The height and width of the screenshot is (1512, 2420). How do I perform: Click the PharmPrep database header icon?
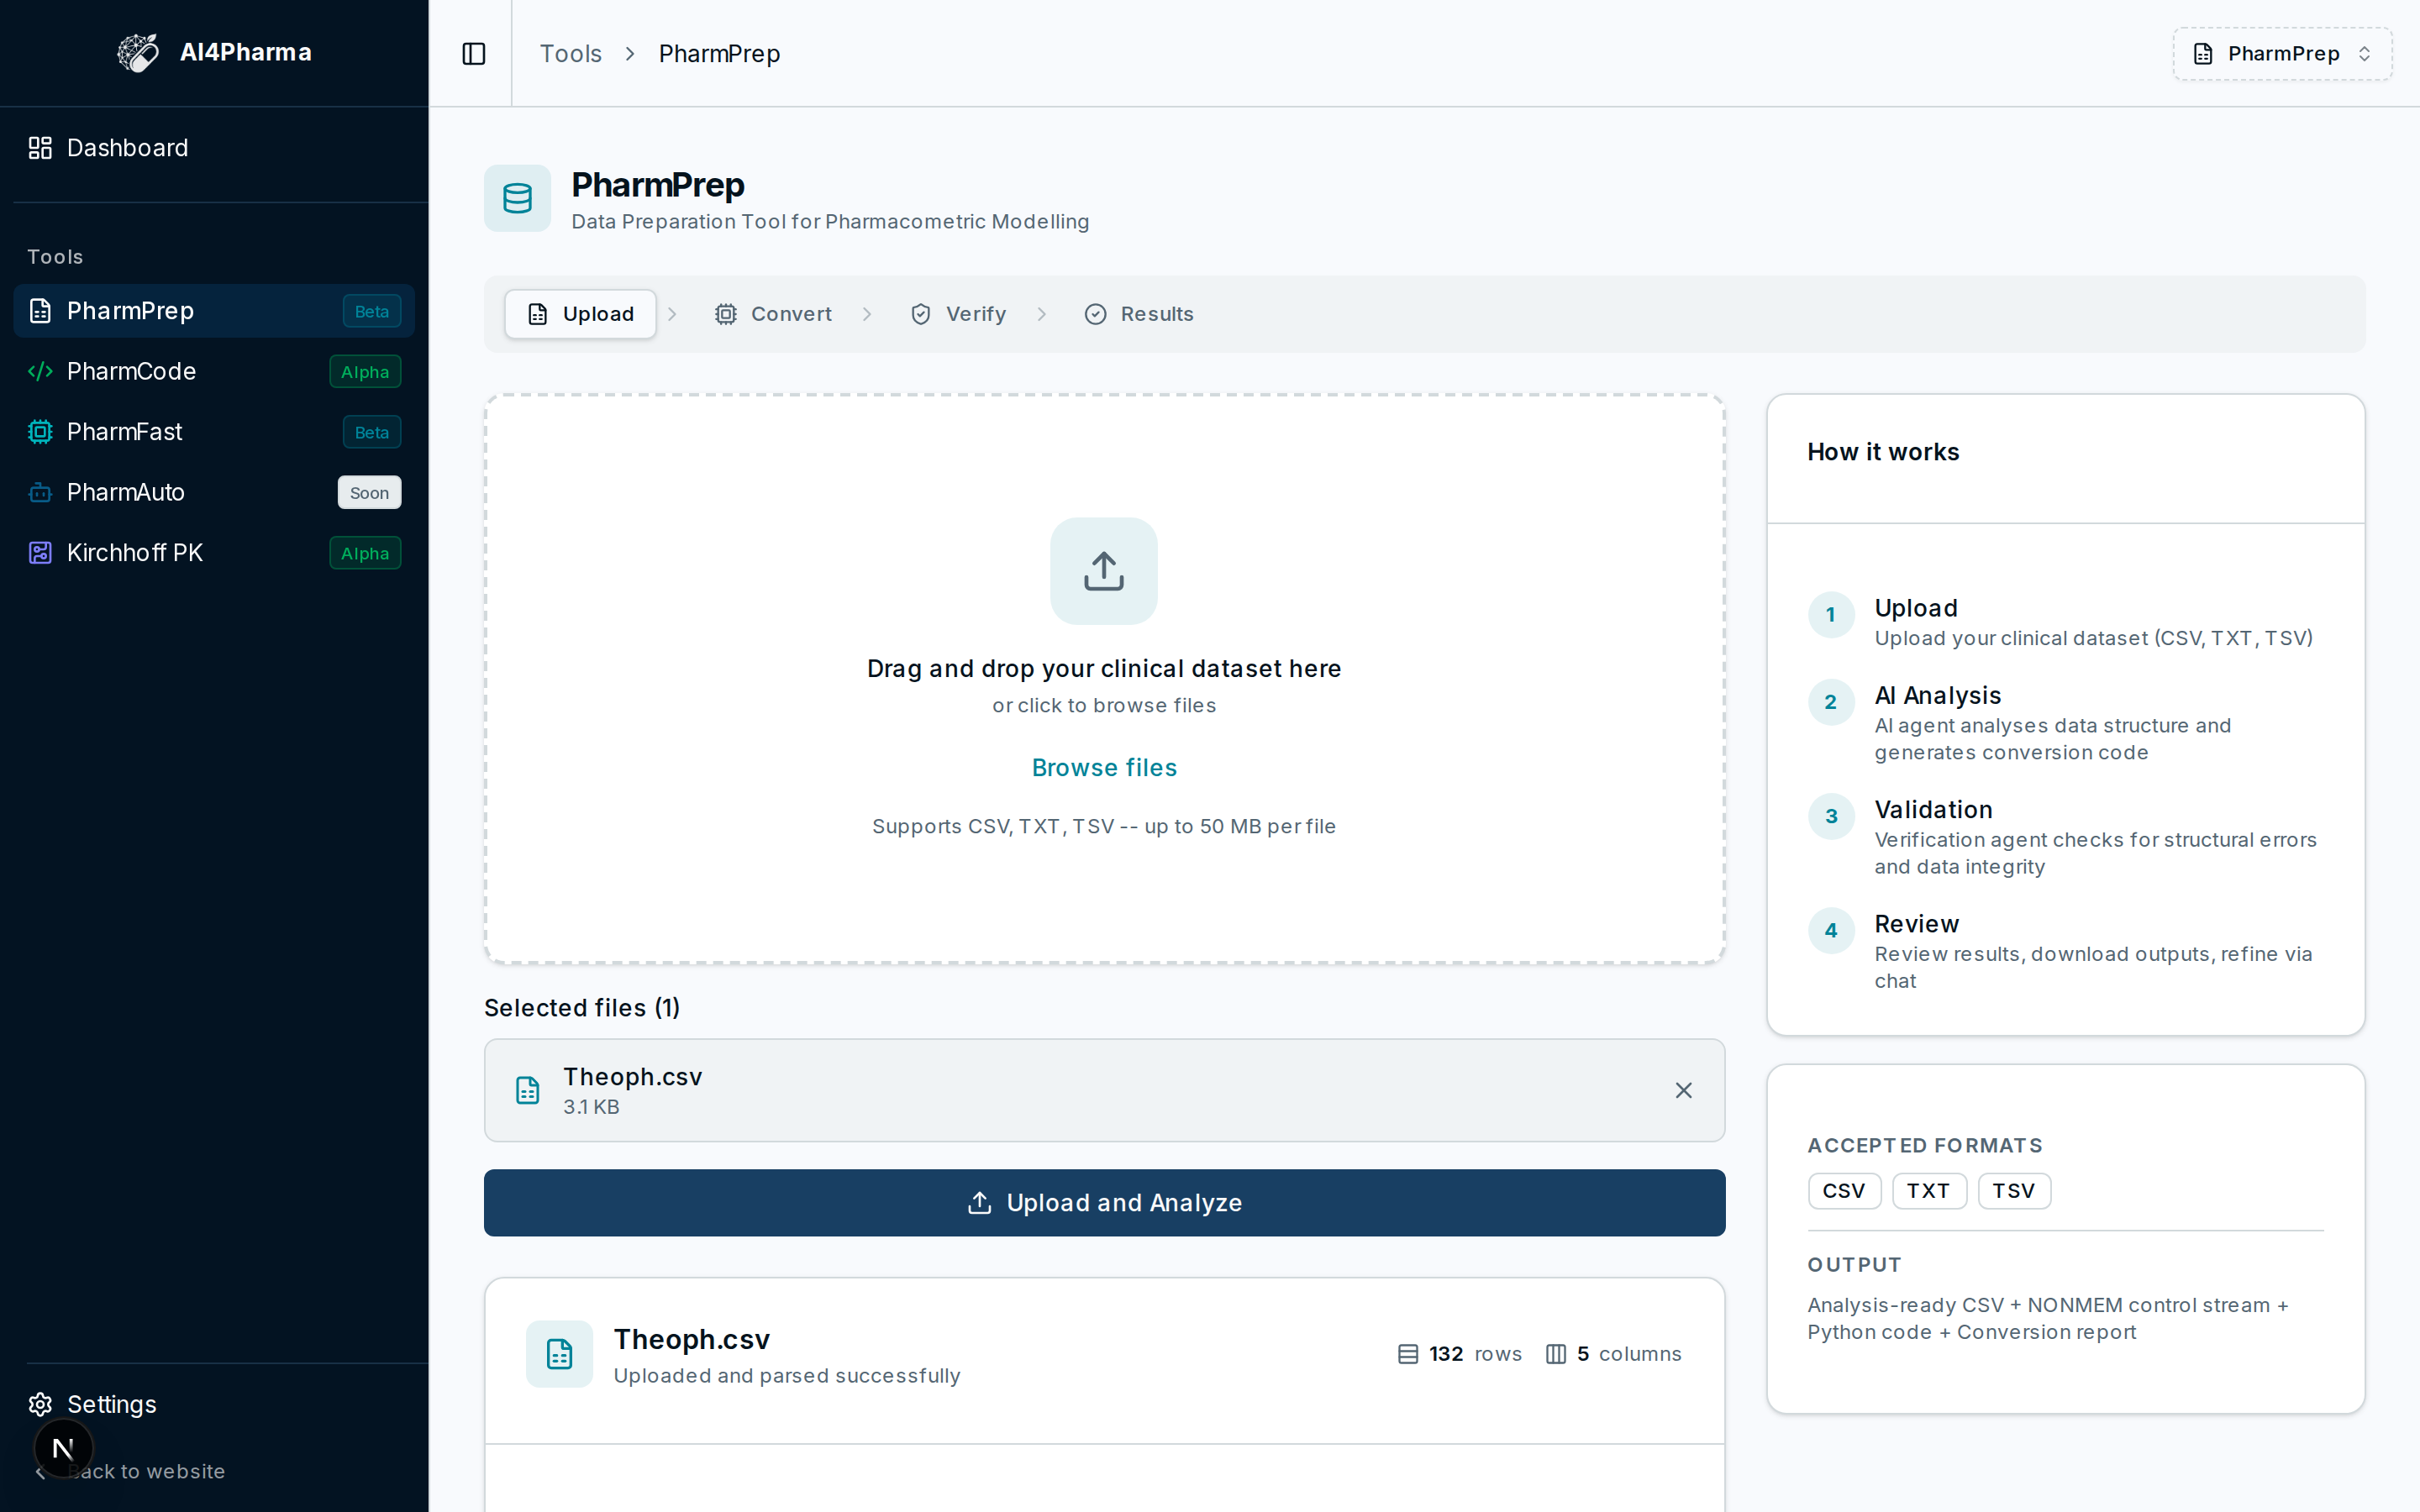pyautogui.click(x=517, y=198)
